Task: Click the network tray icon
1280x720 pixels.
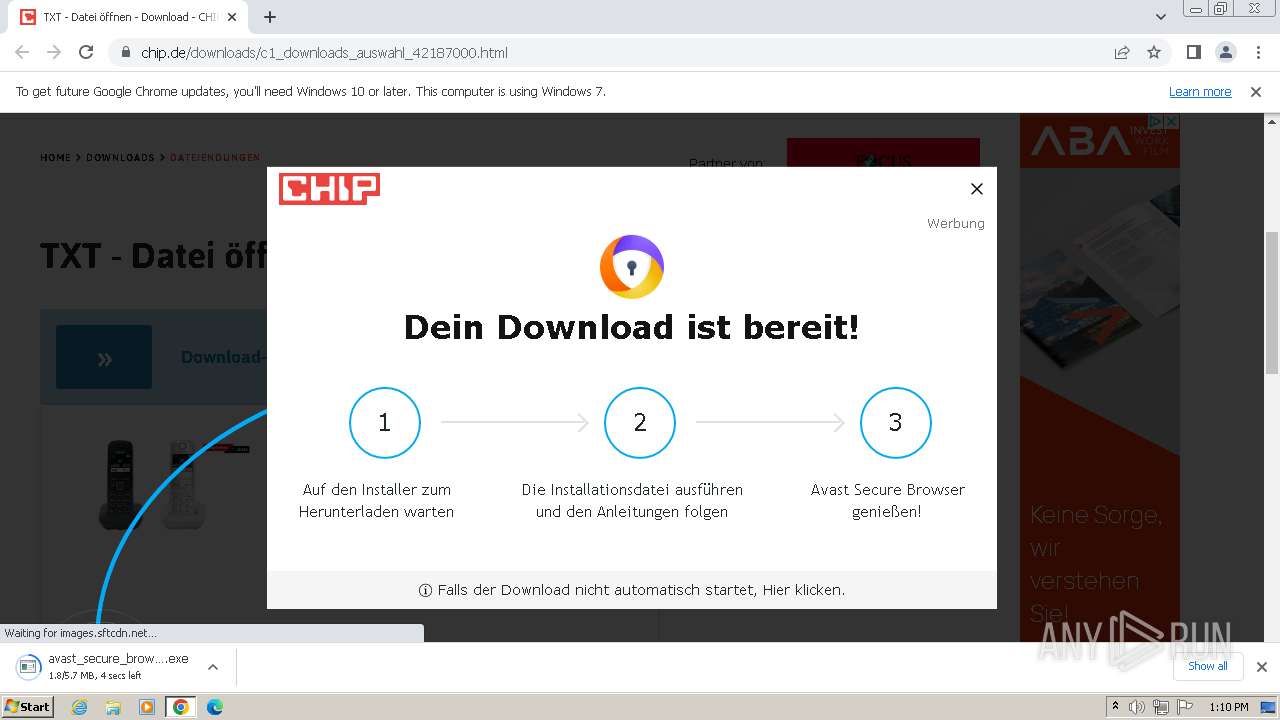Action: pos(1161,707)
